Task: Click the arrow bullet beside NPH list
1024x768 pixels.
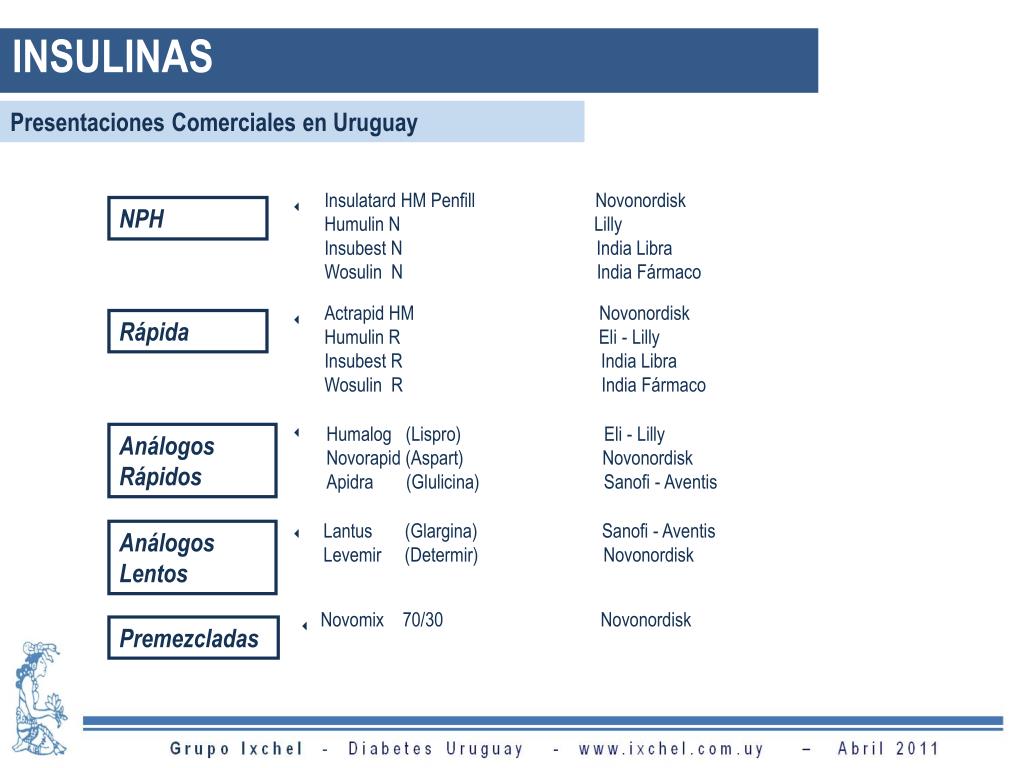Action: [296, 207]
